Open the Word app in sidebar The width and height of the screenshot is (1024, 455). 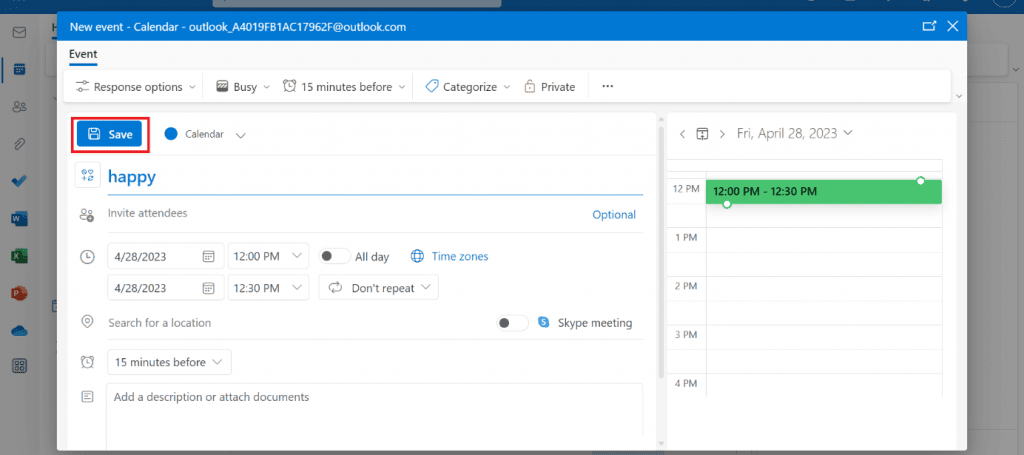point(19,218)
